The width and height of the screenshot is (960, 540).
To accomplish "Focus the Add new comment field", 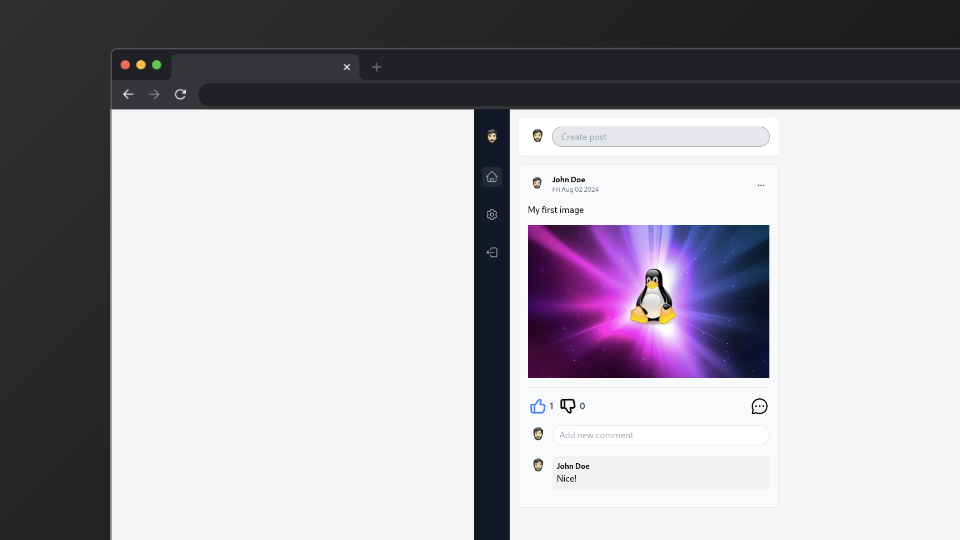I will [661, 435].
